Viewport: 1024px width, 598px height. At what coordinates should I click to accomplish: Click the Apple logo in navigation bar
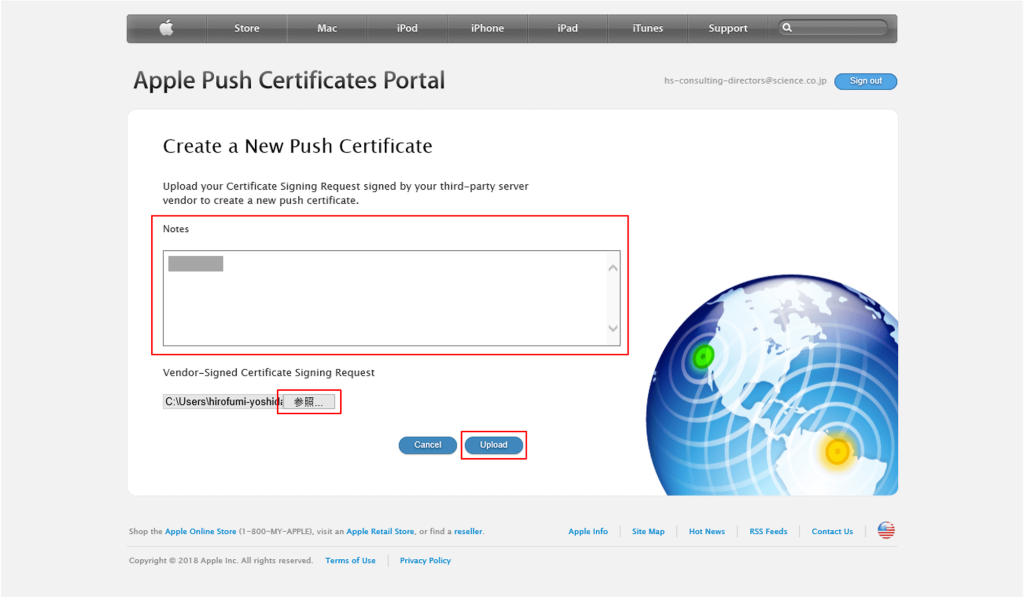point(167,28)
